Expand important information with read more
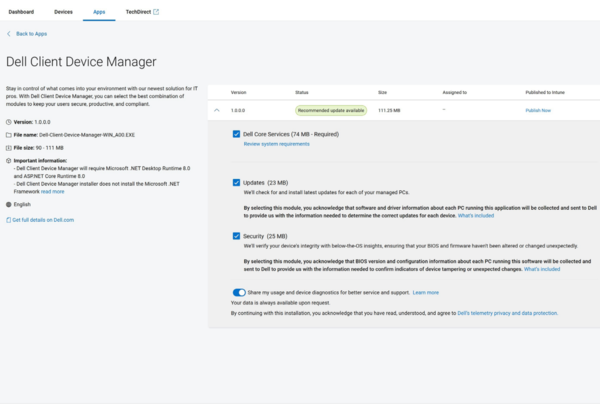The width and height of the screenshot is (600, 404). tap(52, 191)
